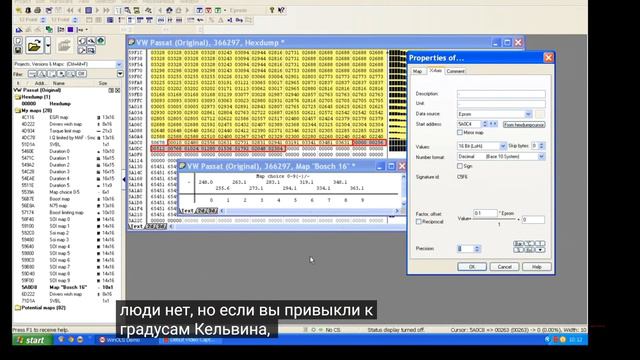Click the round up-arrow icon in toolbar

coord(169,10)
